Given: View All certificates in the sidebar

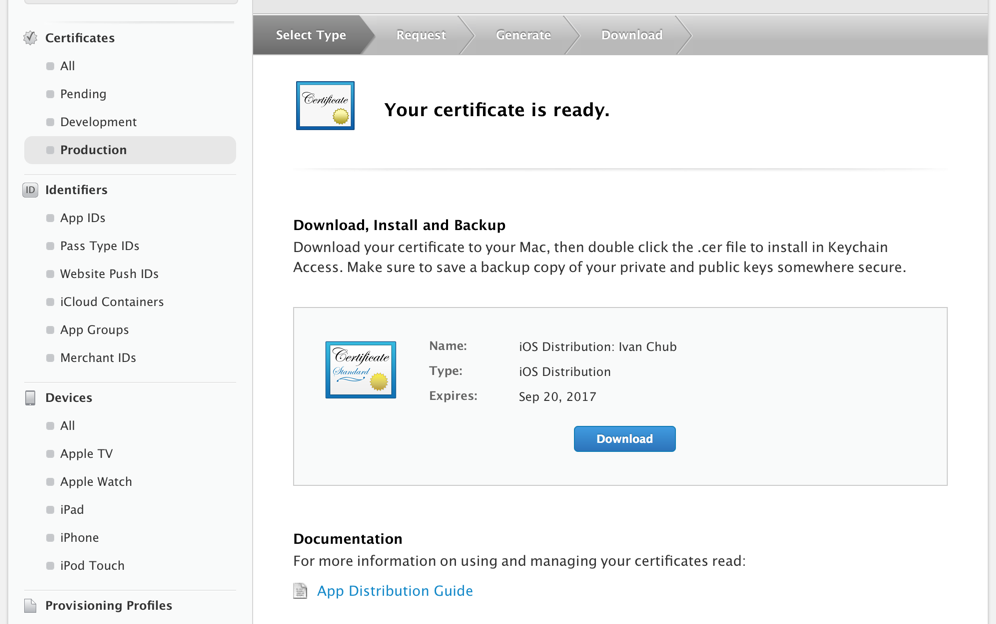Looking at the screenshot, I should (69, 65).
